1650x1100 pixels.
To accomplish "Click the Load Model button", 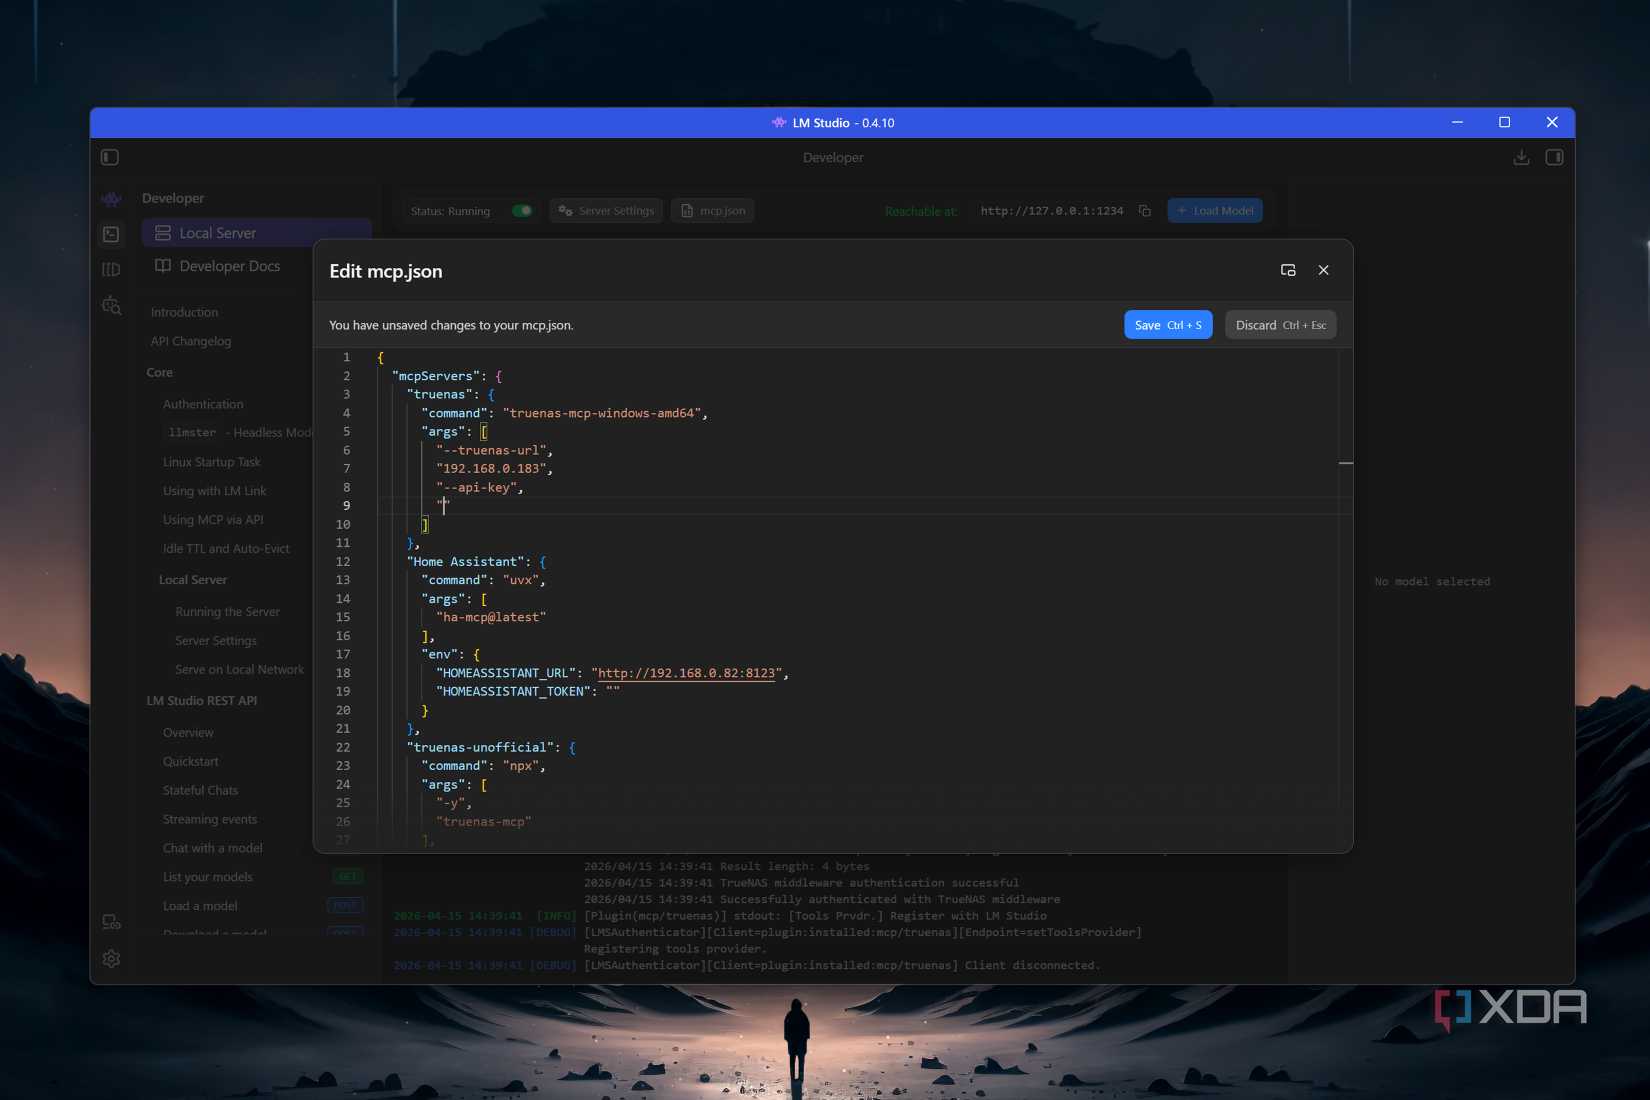I will [1214, 211].
